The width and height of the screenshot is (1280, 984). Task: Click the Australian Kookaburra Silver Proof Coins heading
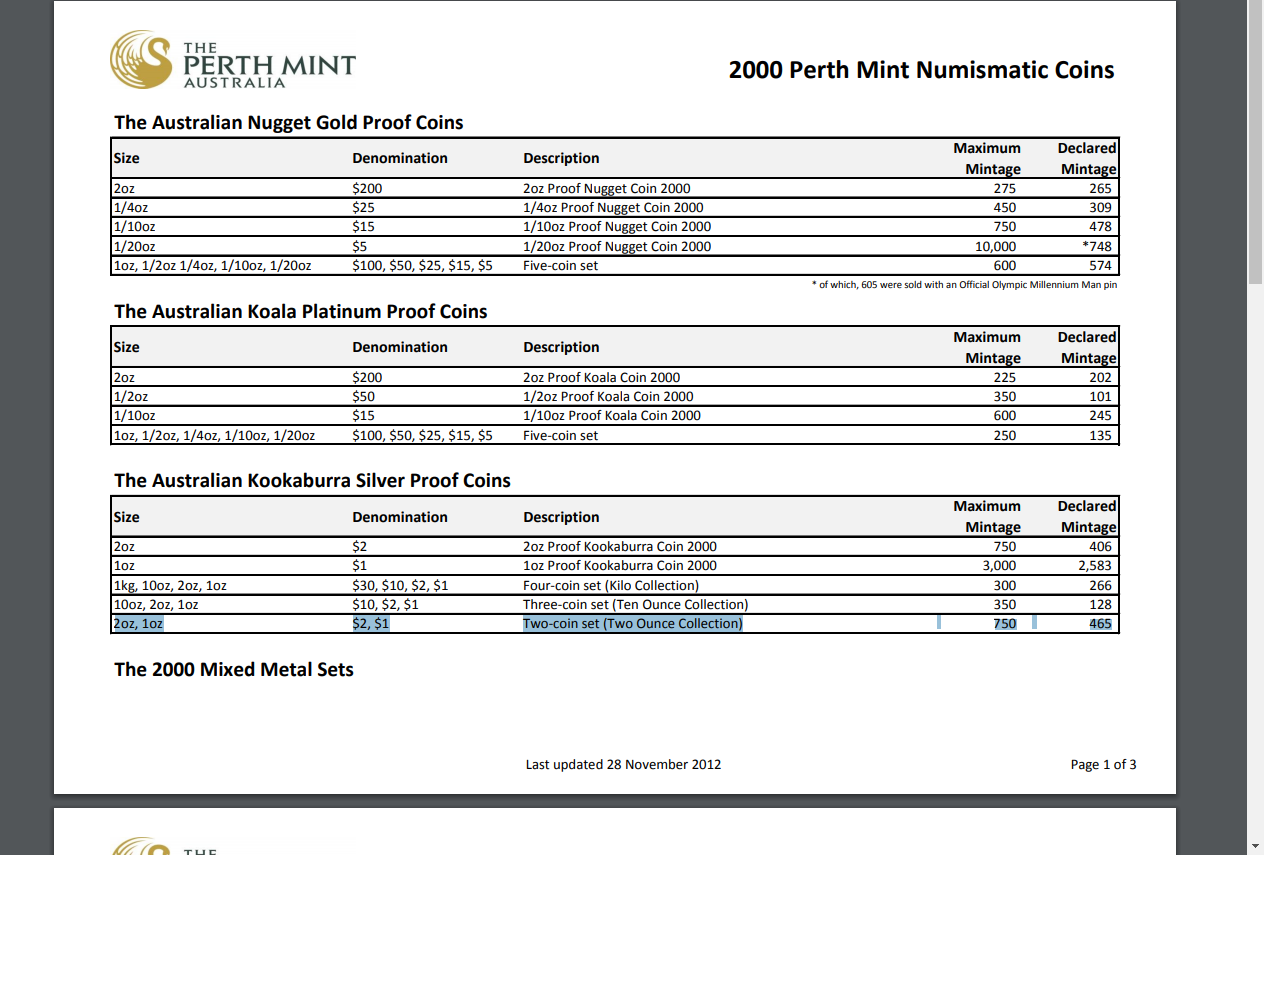click(312, 481)
